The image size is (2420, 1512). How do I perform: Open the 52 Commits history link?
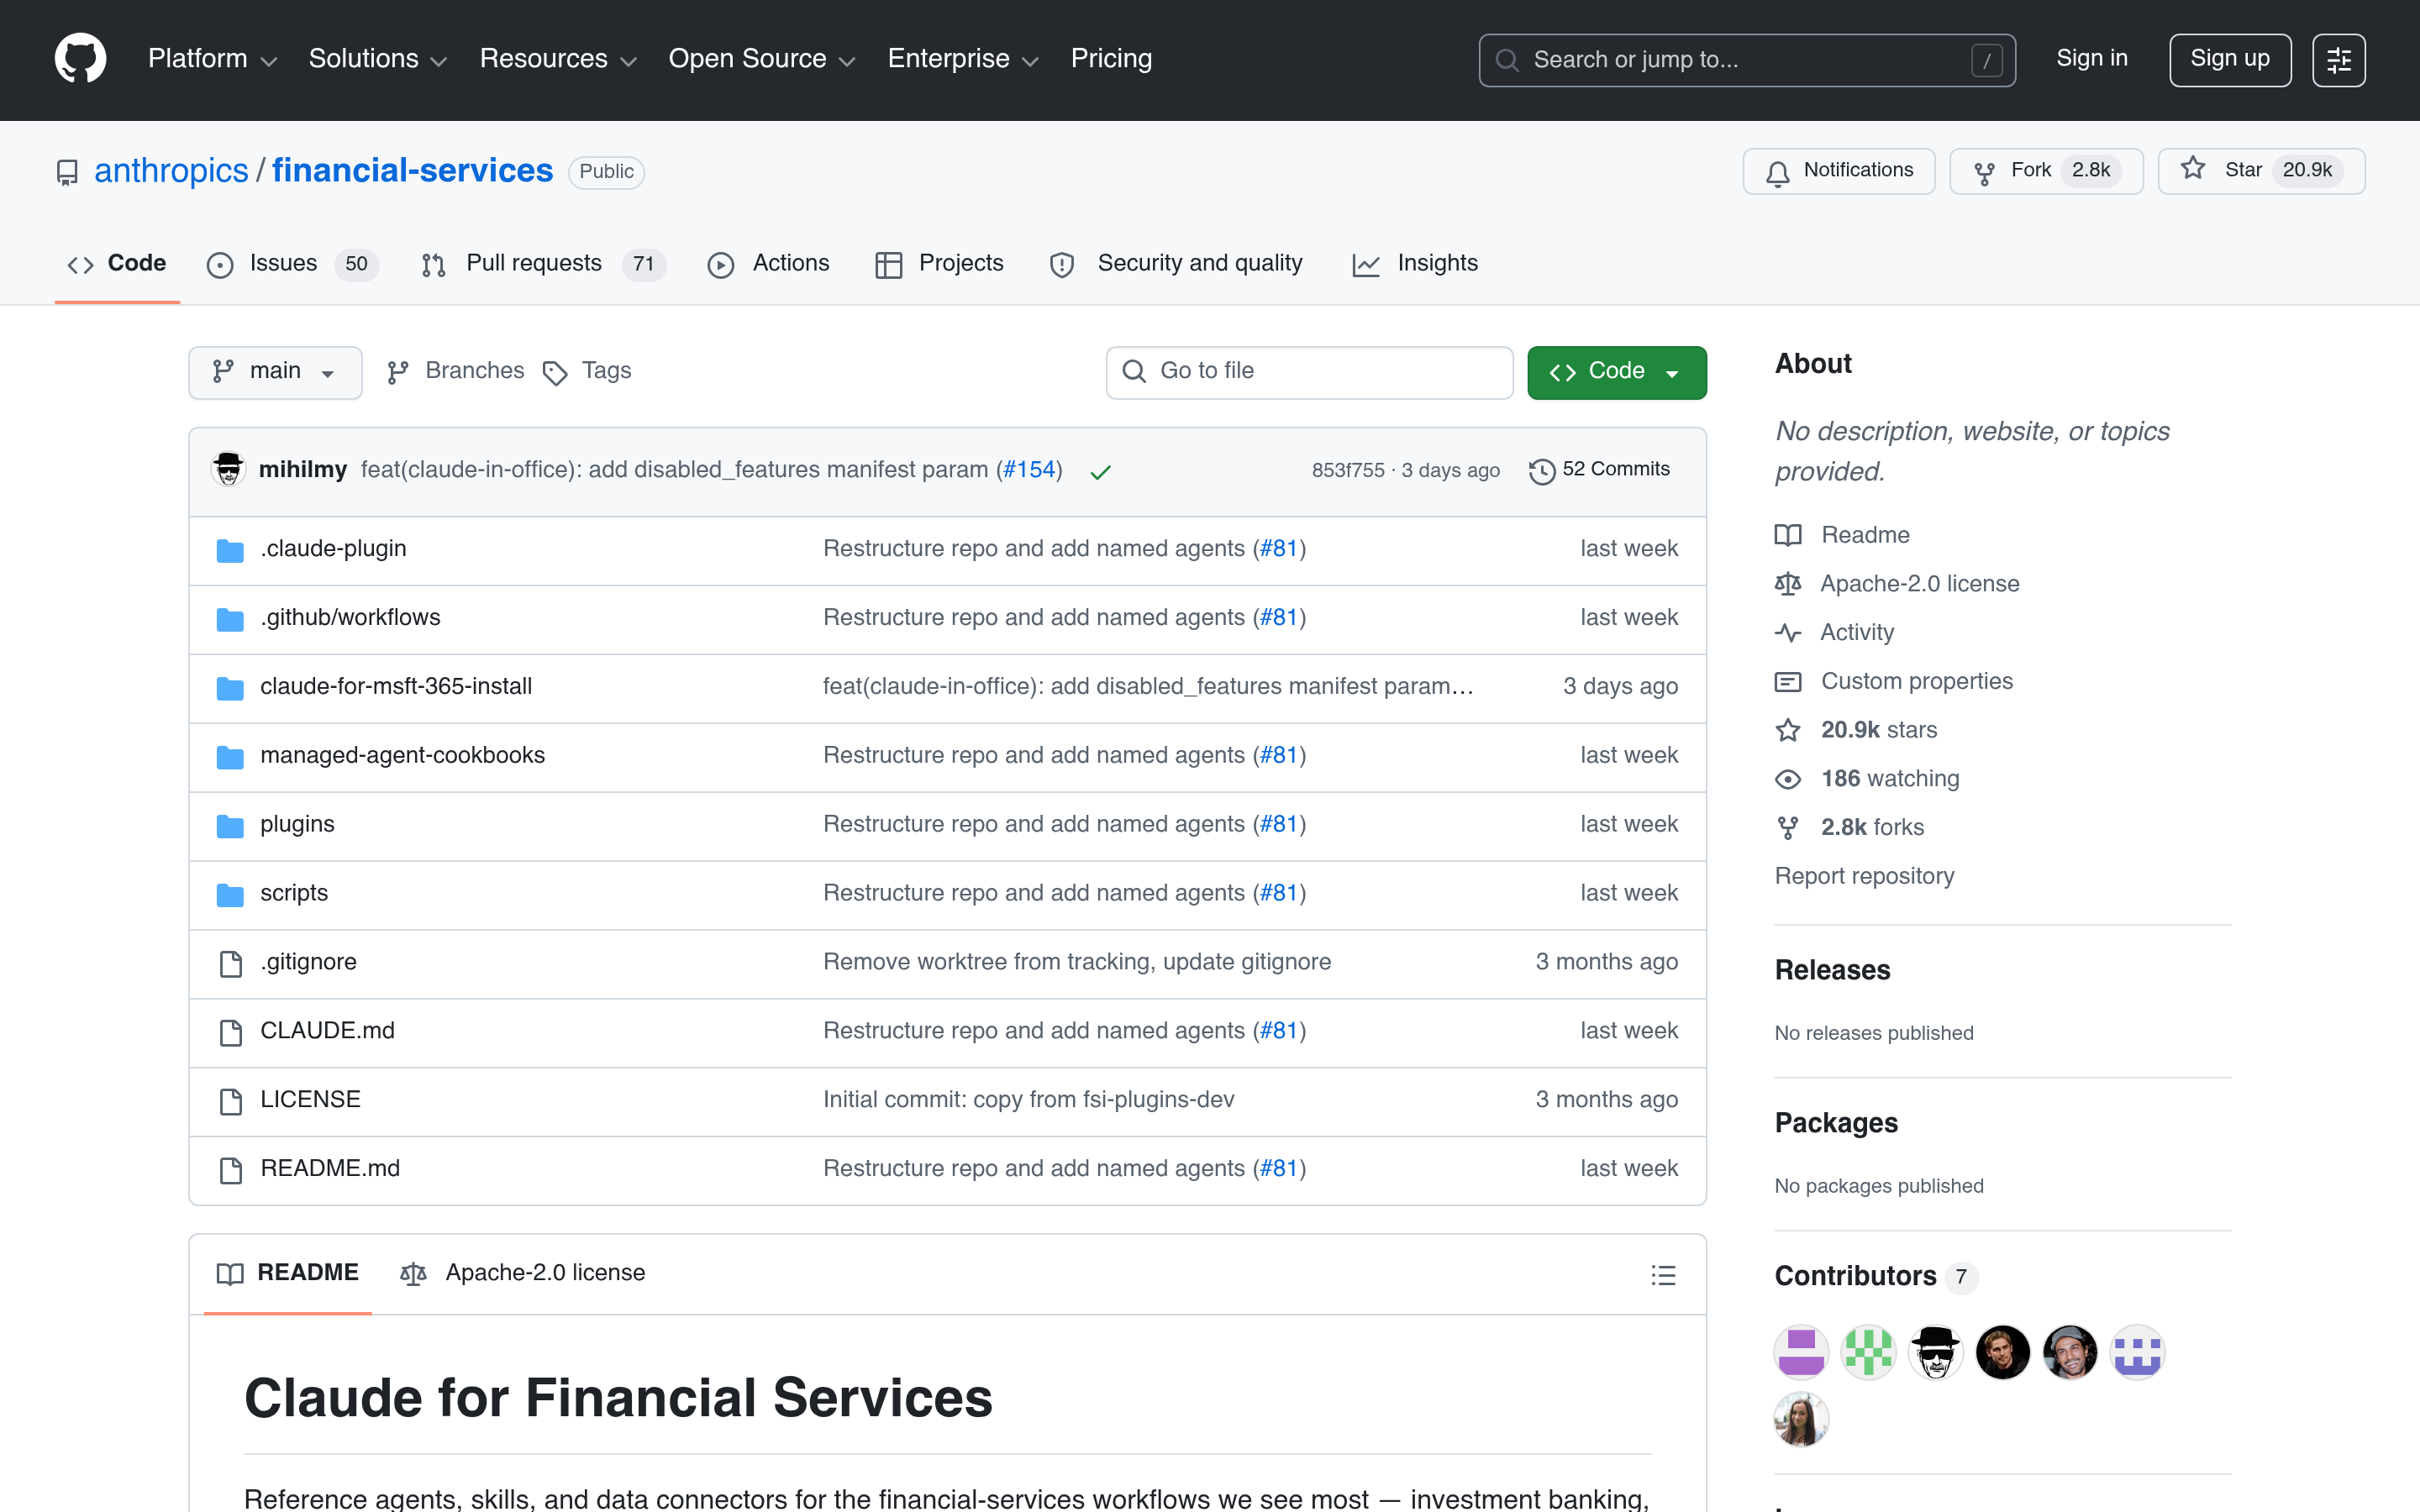[x=1600, y=470]
